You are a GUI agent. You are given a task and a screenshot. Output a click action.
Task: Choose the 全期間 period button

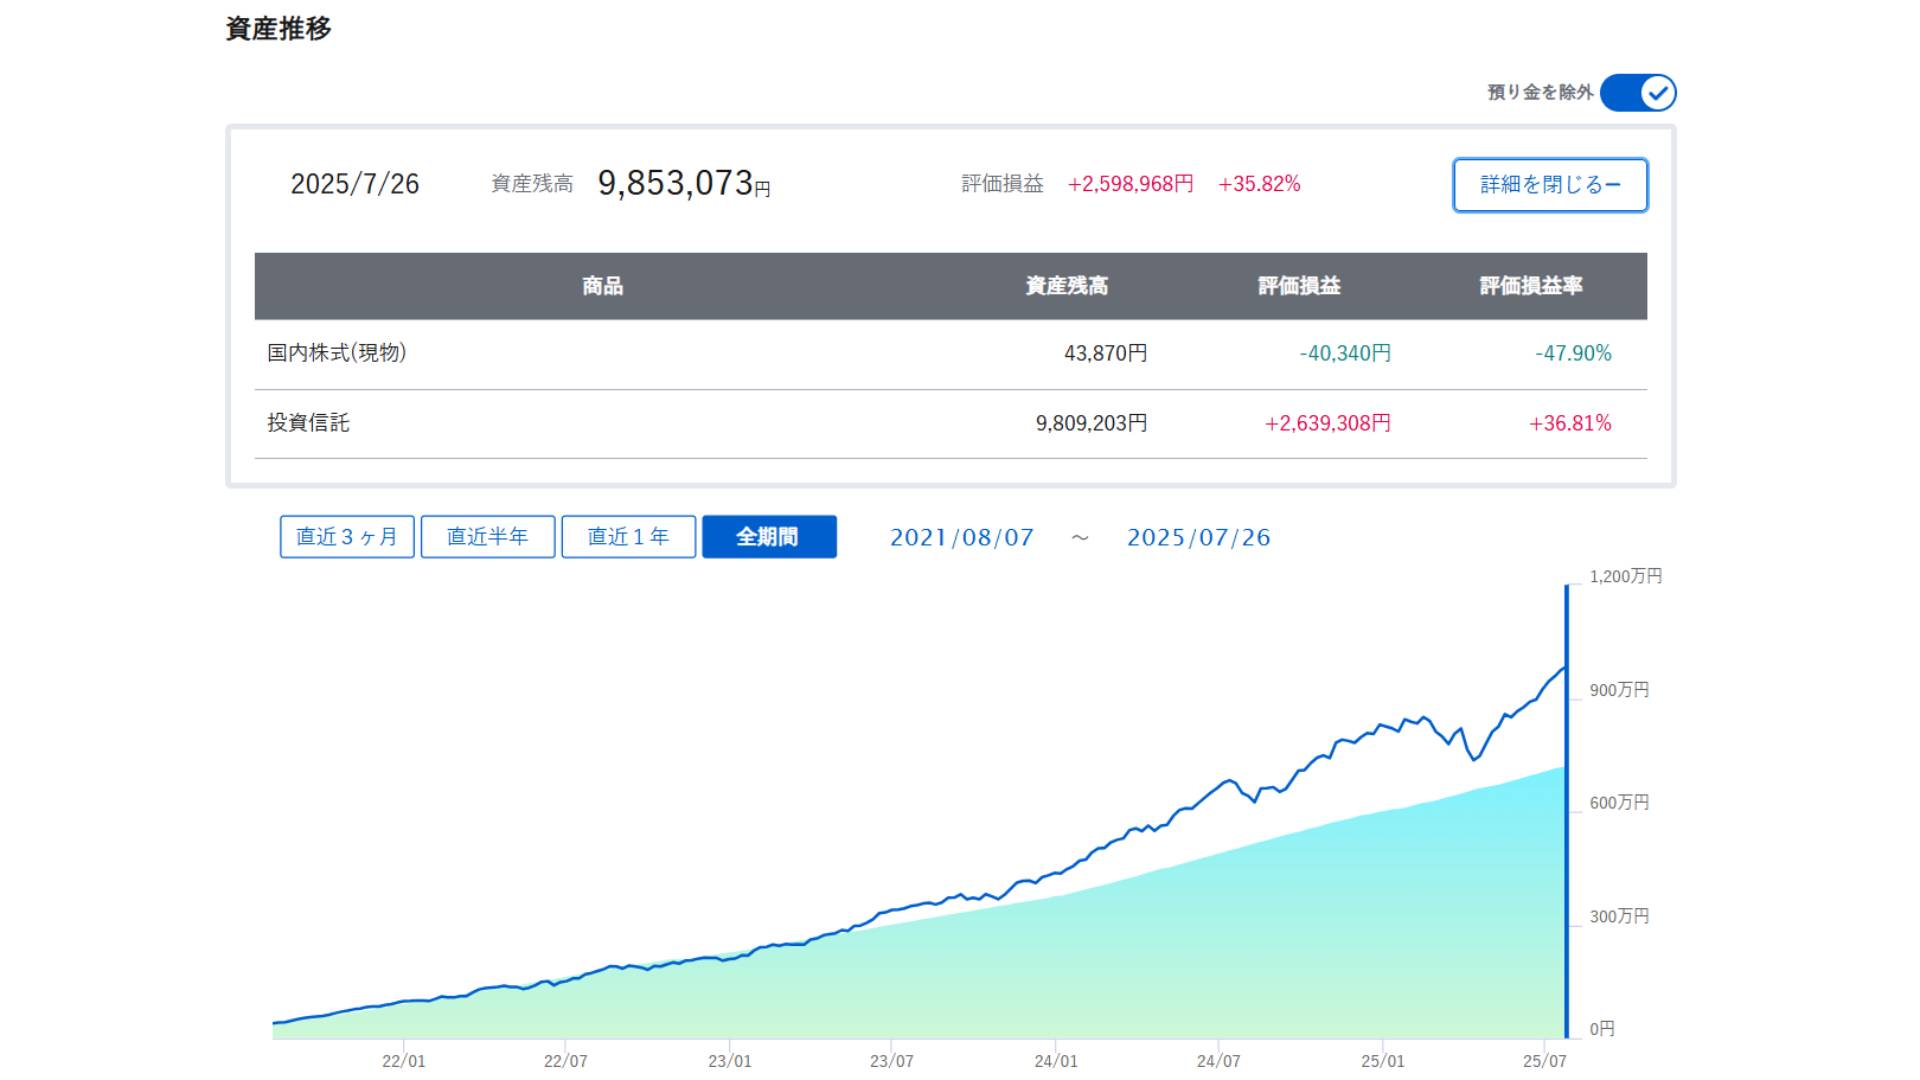pyautogui.click(x=769, y=537)
